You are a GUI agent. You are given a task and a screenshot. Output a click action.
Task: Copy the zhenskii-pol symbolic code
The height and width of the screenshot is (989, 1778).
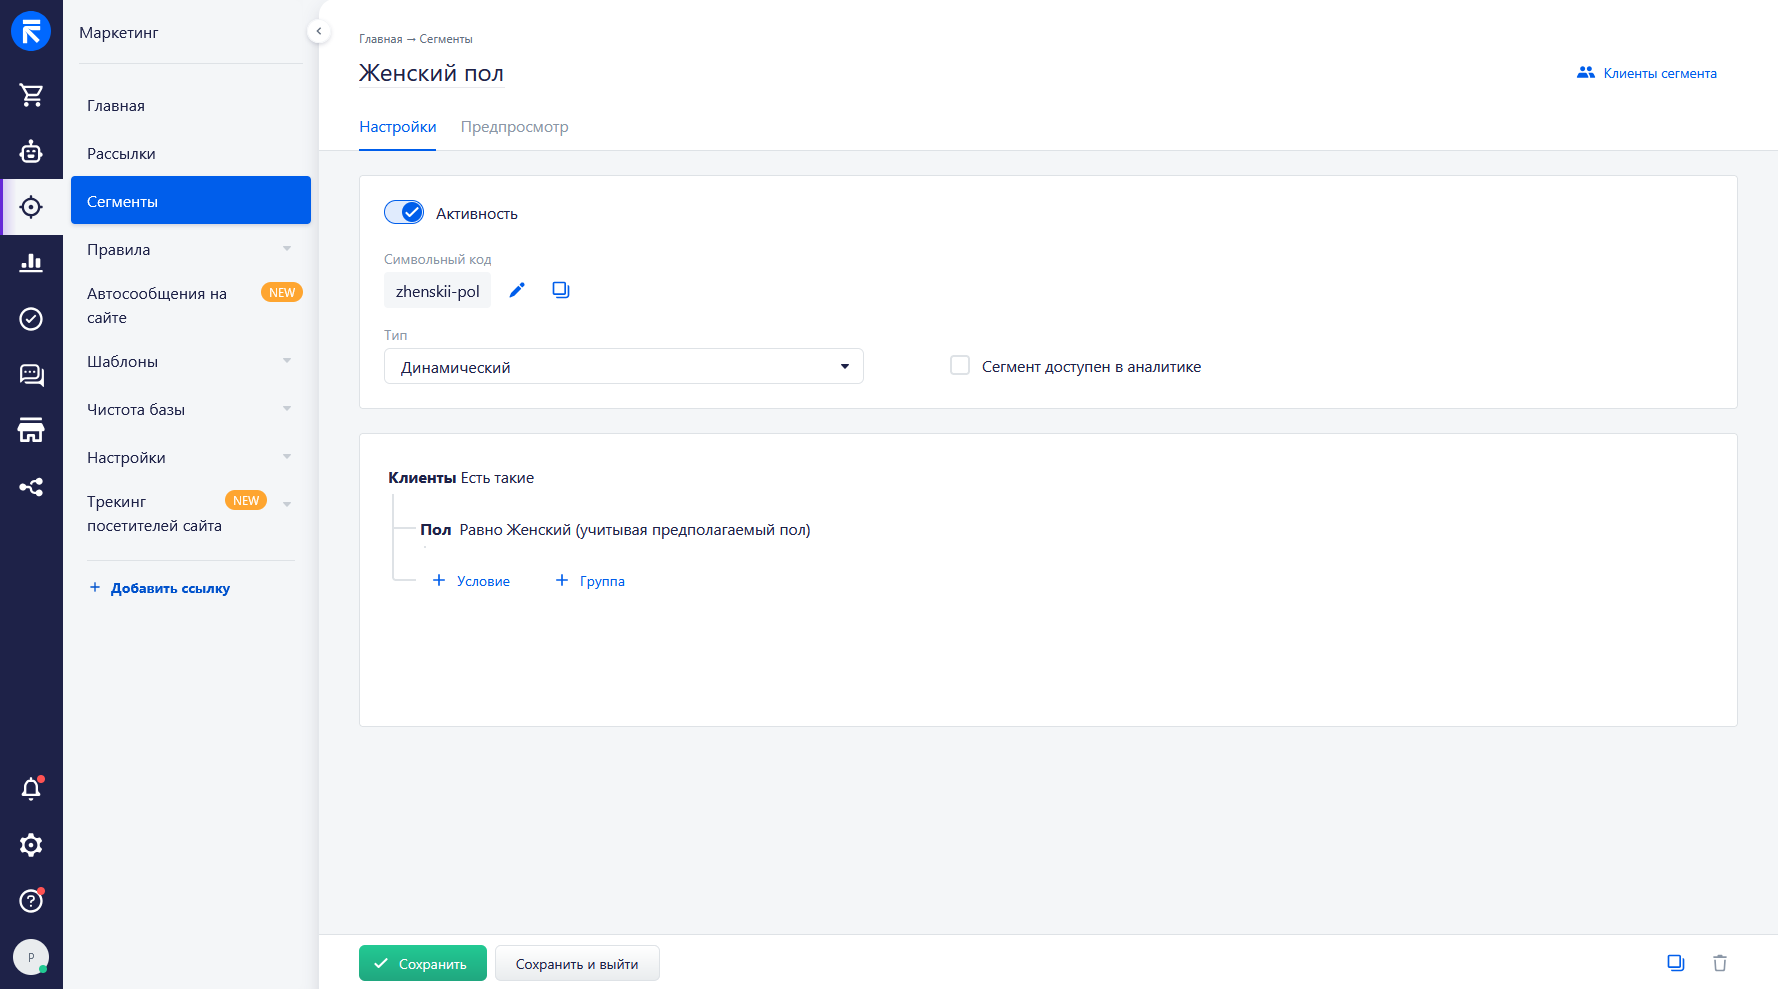coord(561,290)
